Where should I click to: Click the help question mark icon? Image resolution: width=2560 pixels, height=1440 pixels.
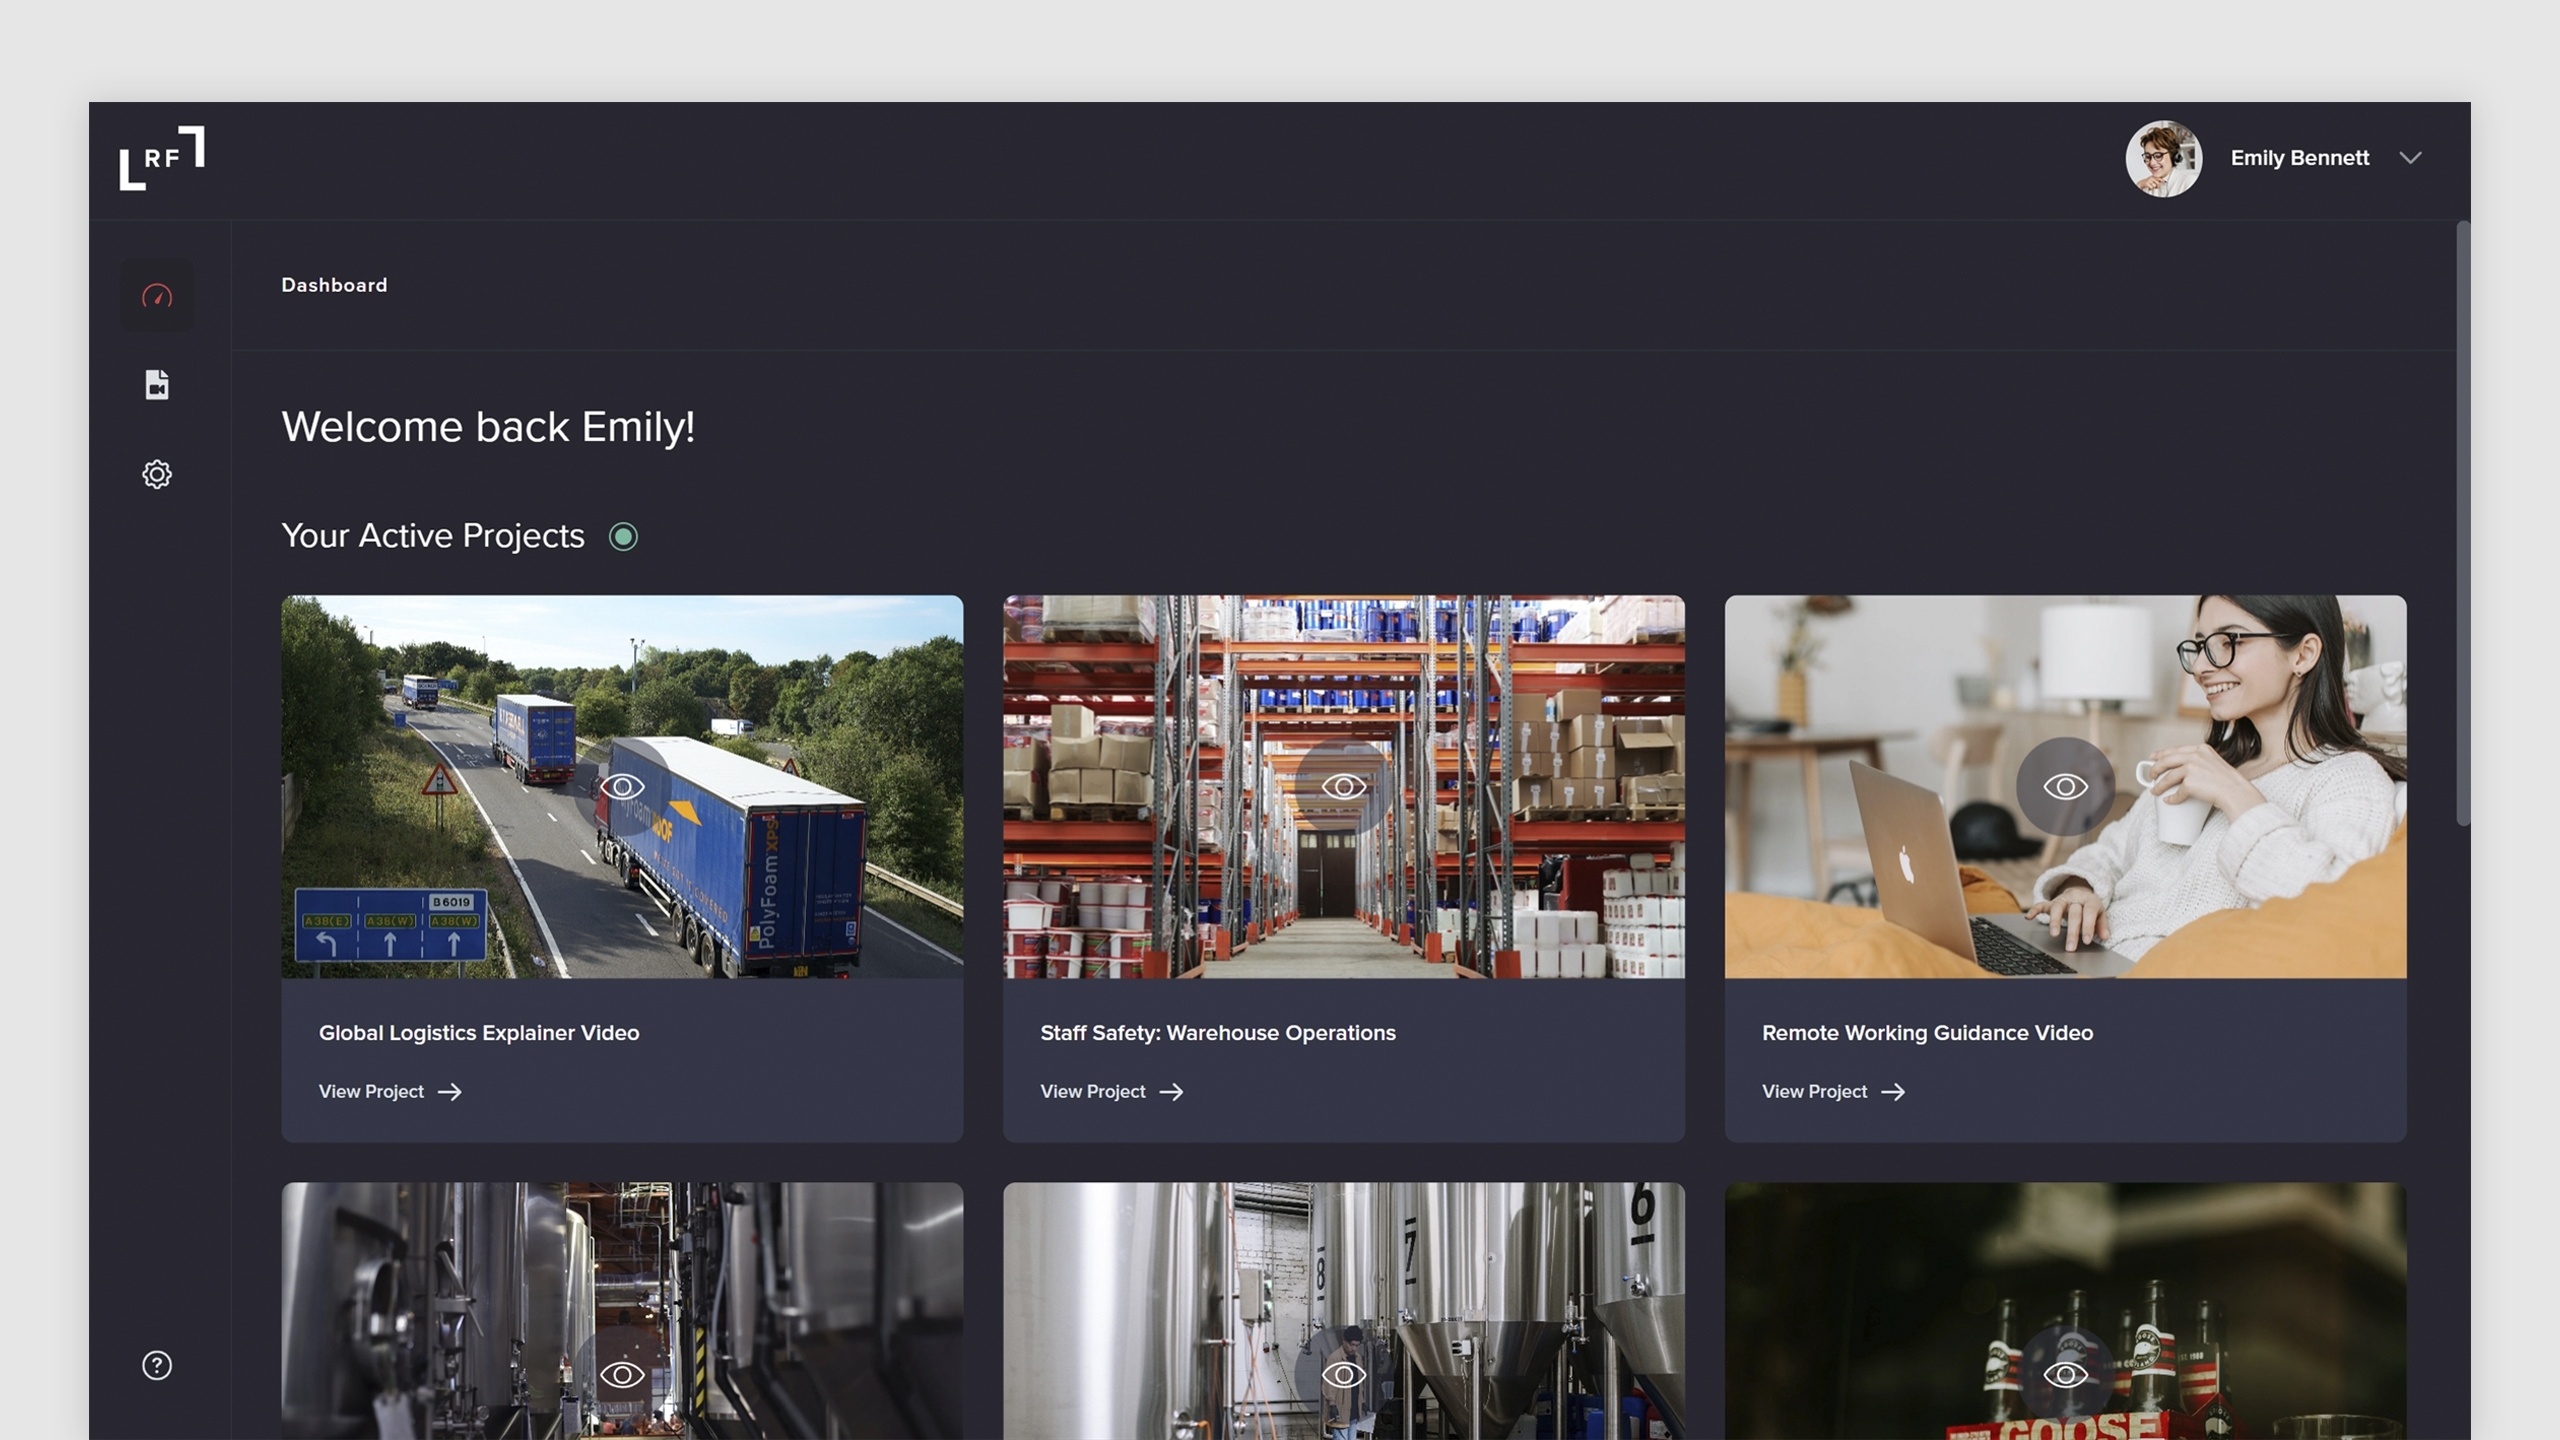157,1365
